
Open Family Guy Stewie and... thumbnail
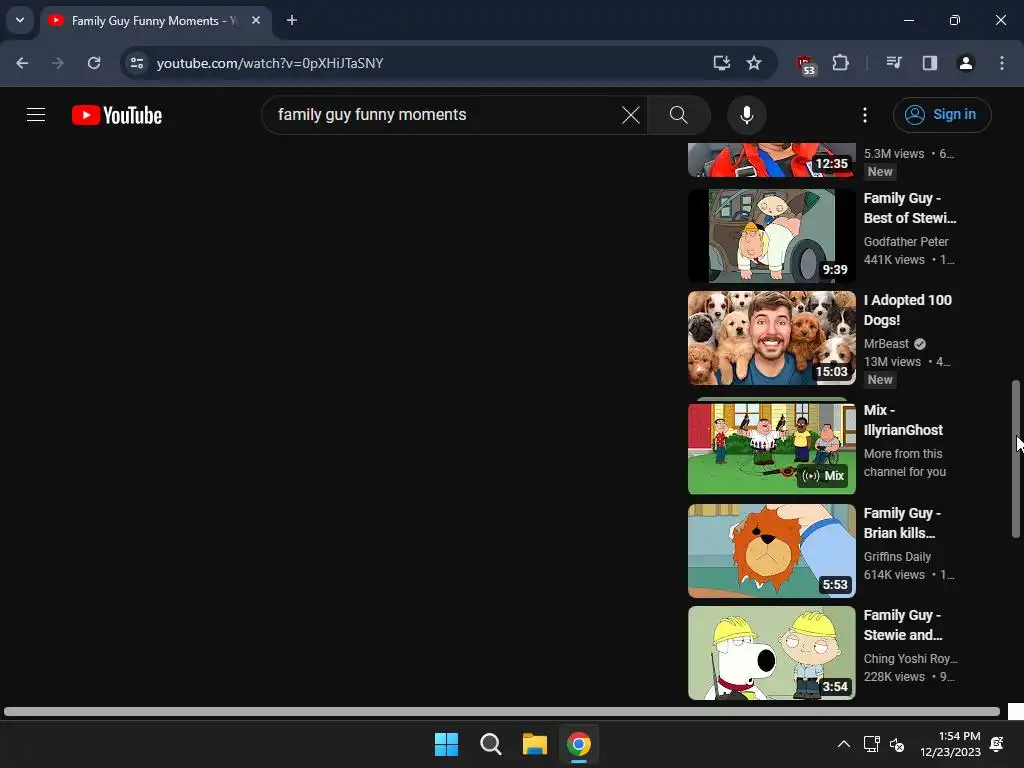click(x=771, y=653)
